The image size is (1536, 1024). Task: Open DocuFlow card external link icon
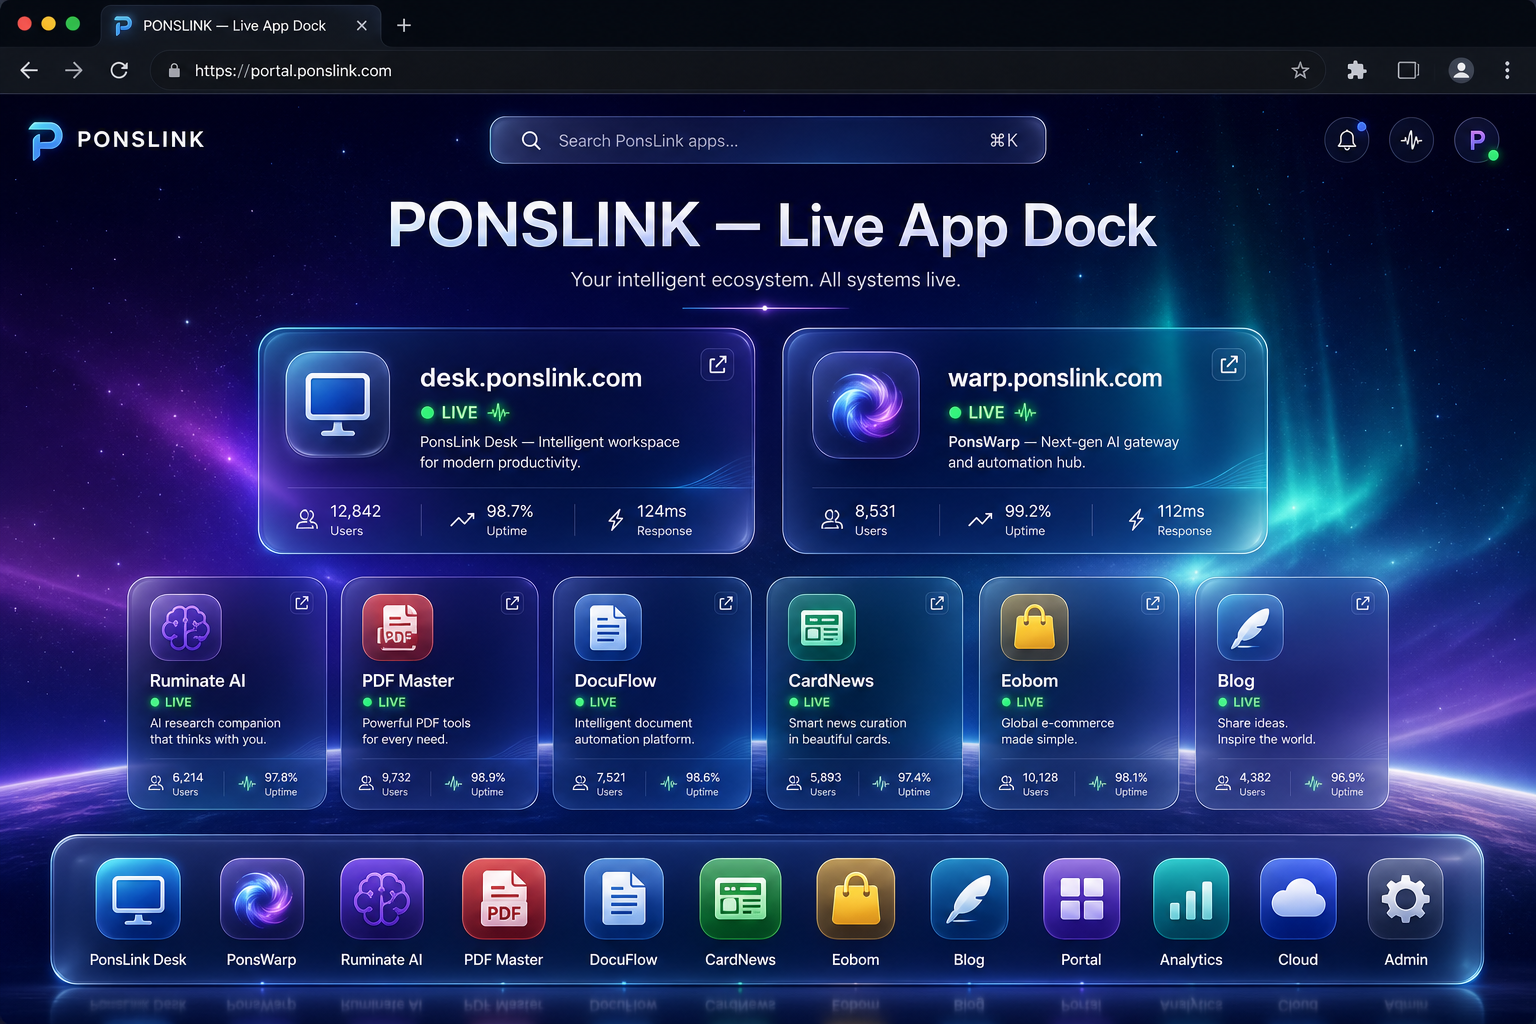coord(726,603)
